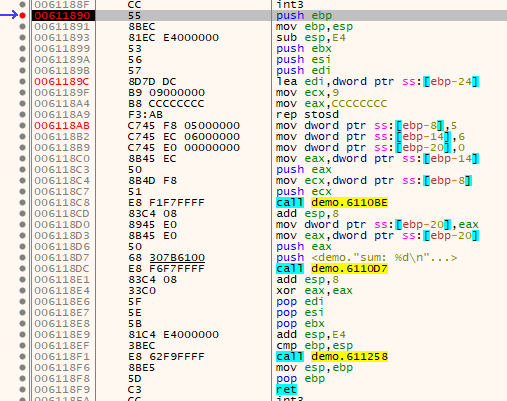
Task: Click the xor eax,eax instruction
Action: pos(314,290)
